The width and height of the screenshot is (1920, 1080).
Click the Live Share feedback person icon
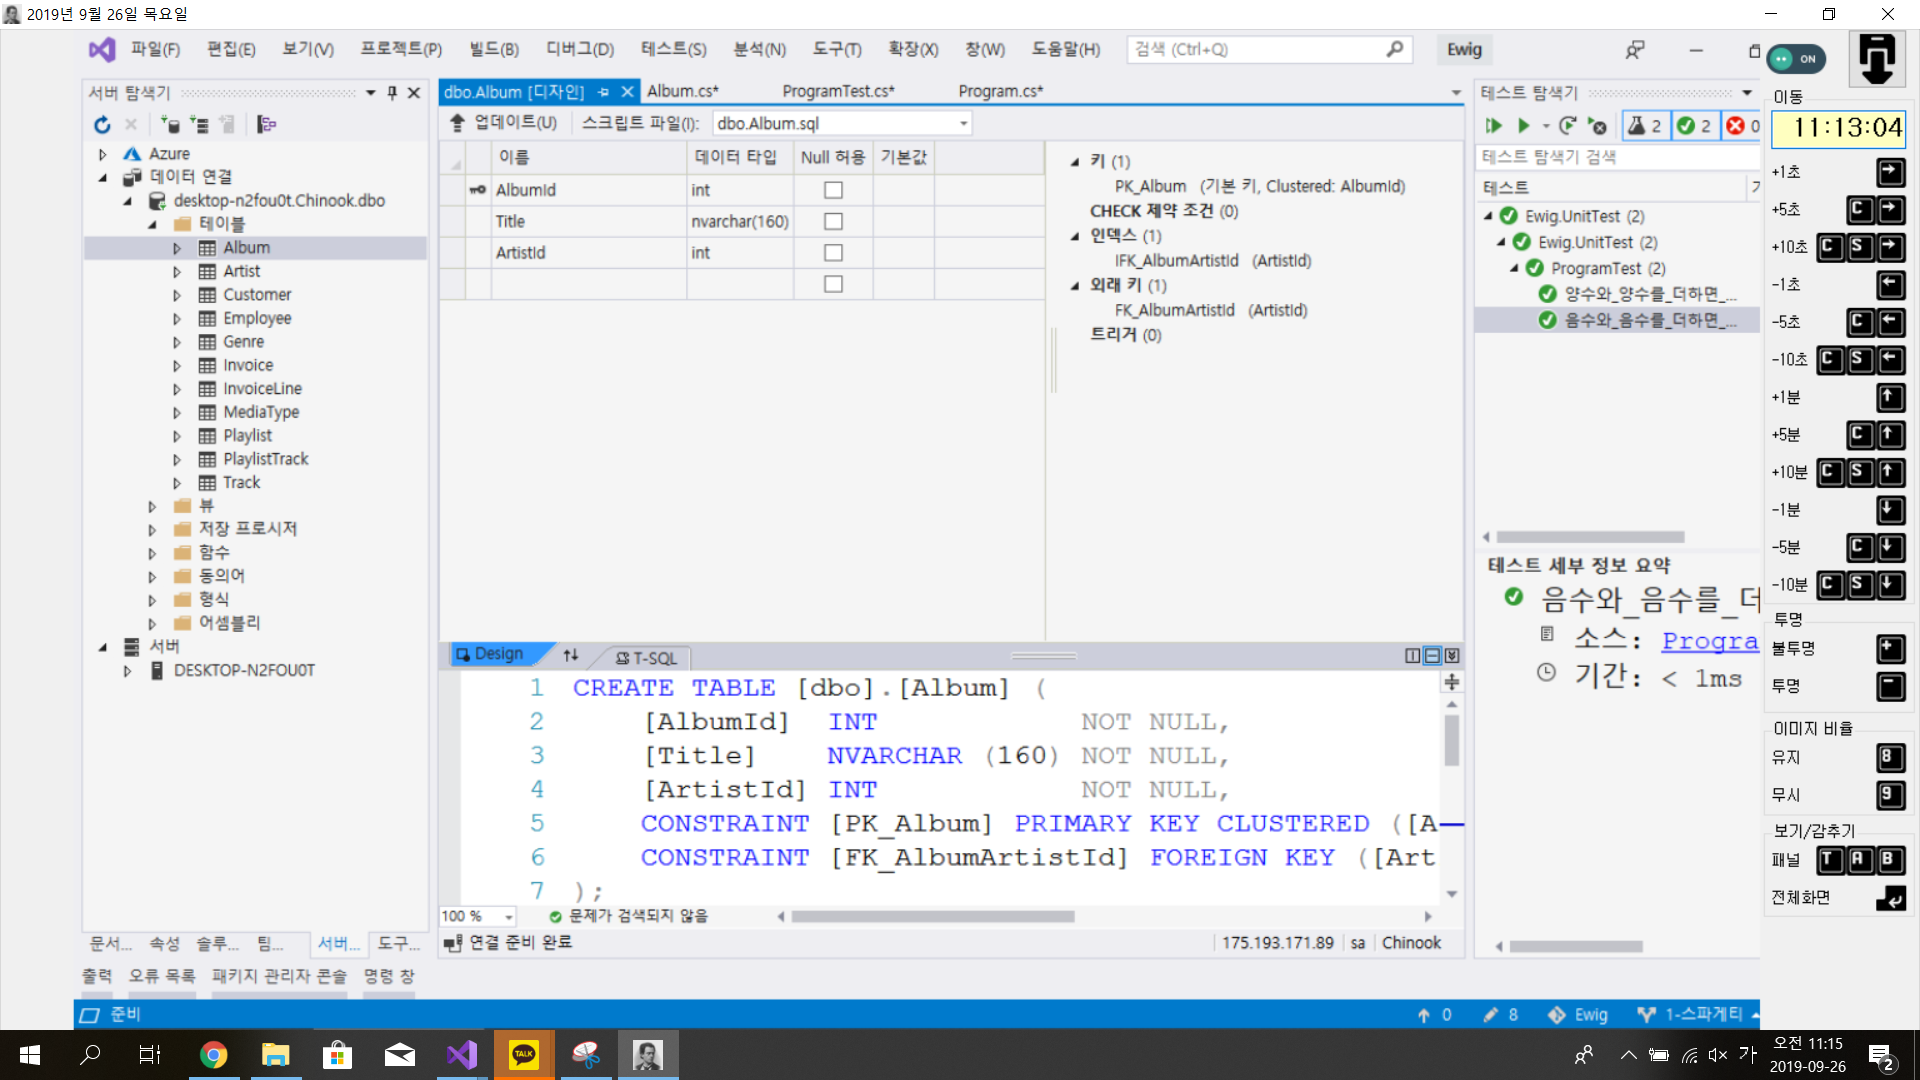click(x=1635, y=49)
